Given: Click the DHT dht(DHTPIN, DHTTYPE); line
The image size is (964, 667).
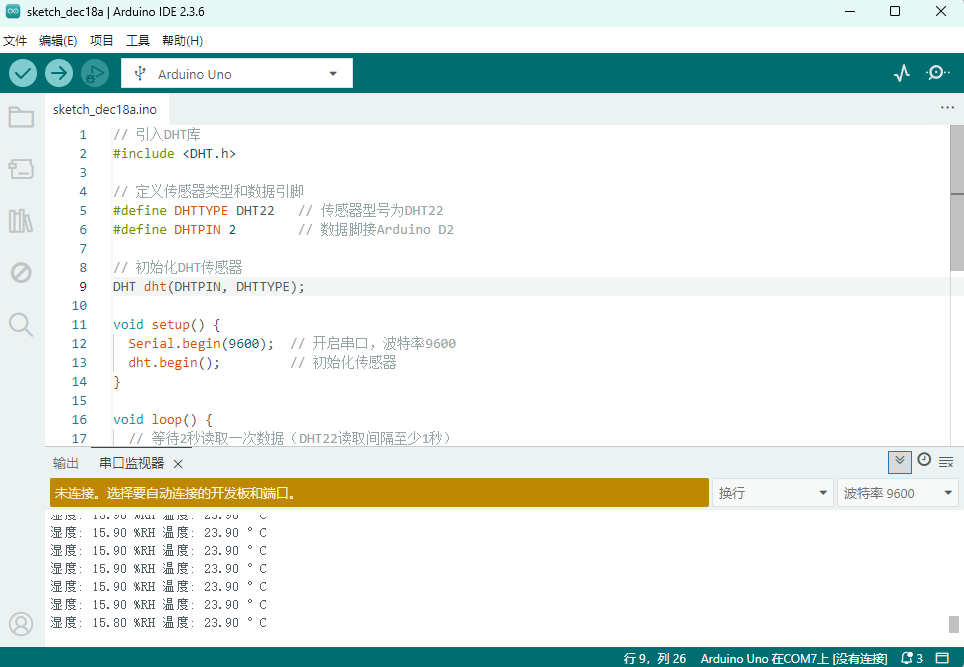Looking at the screenshot, I should click(x=208, y=286).
